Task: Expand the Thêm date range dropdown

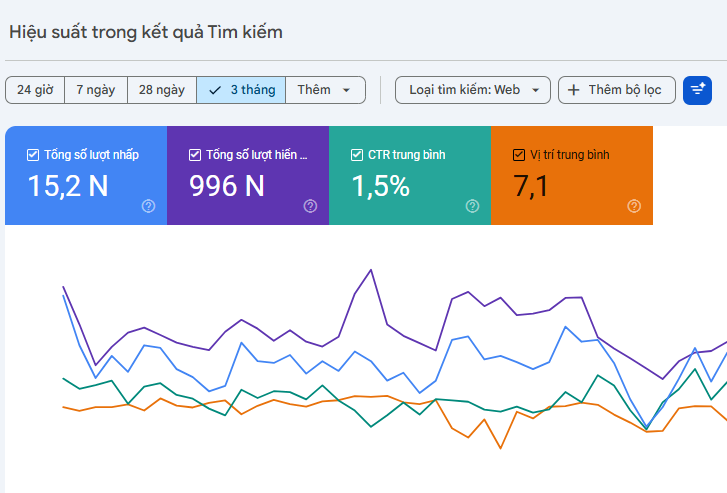Action: pyautogui.click(x=325, y=90)
